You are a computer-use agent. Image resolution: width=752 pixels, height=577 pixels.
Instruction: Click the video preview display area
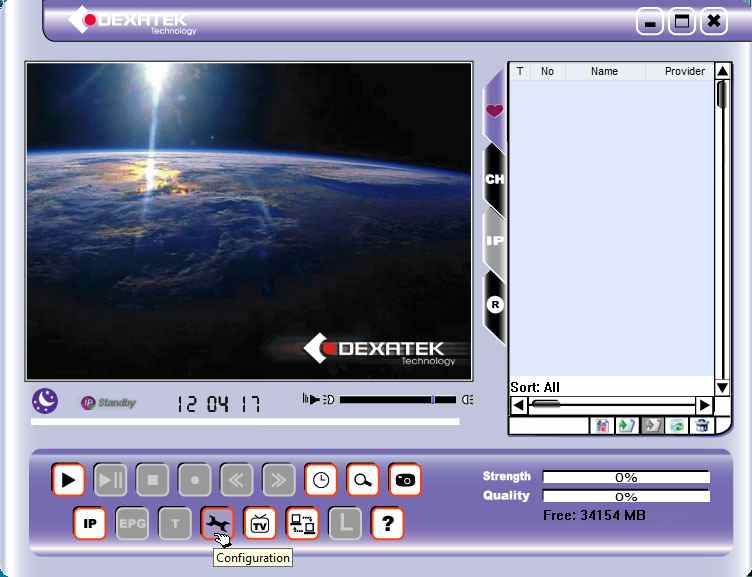tap(249, 221)
